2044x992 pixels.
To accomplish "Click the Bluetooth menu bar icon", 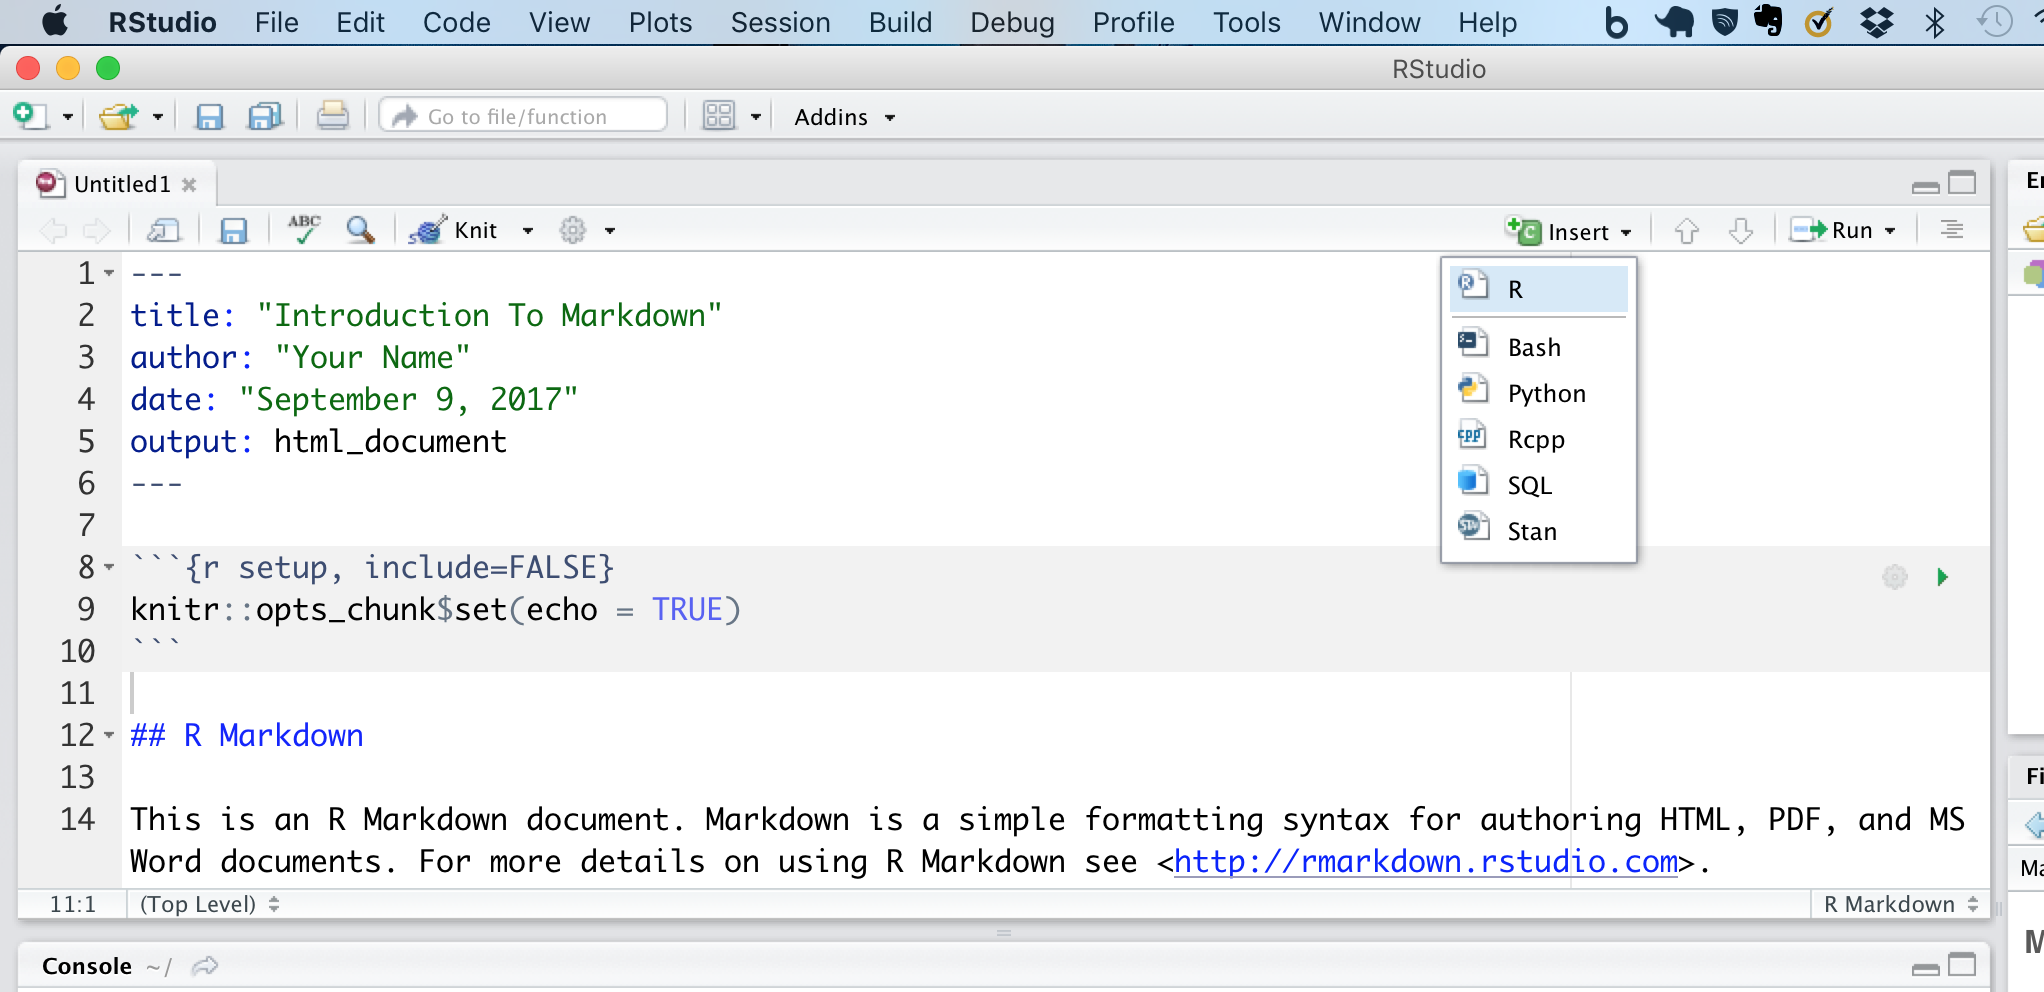I will pos(1935,22).
